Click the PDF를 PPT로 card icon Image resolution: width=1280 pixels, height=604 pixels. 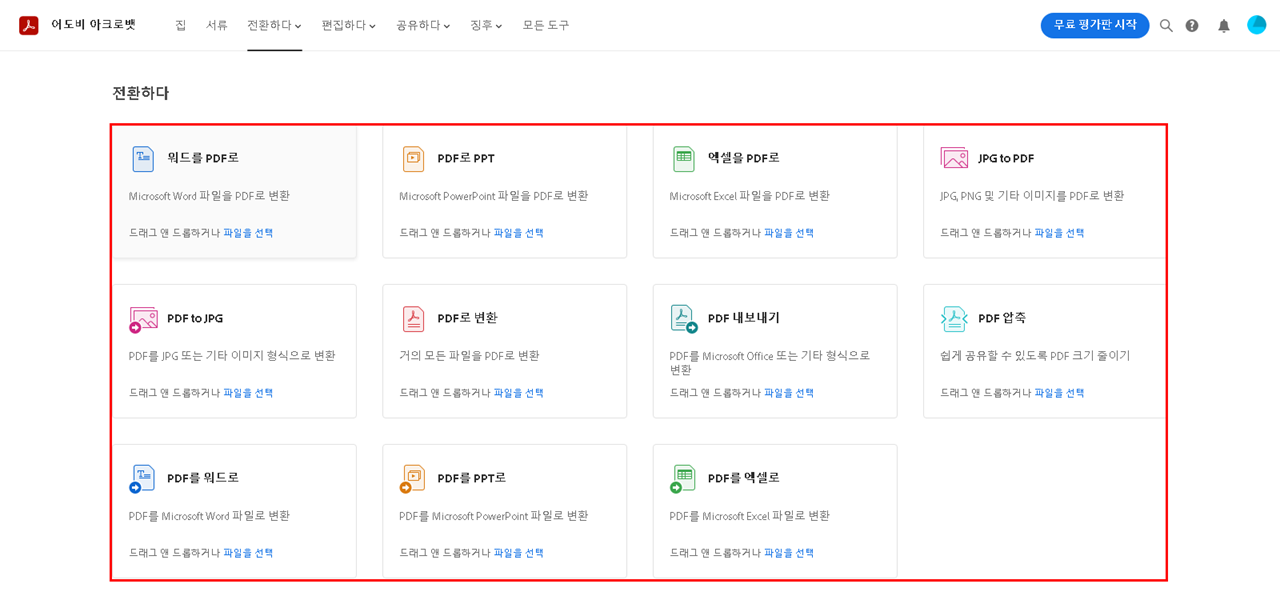(x=413, y=479)
